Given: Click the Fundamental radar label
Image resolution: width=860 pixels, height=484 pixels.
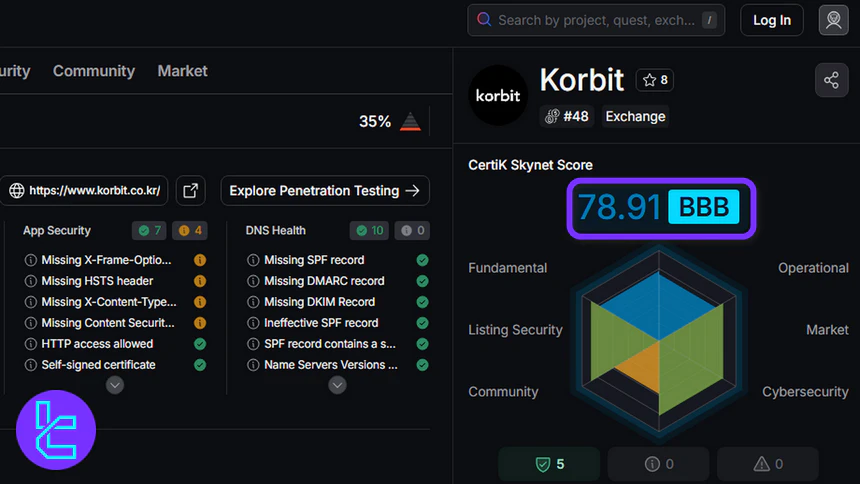Looking at the screenshot, I should [x=508, y=268].
